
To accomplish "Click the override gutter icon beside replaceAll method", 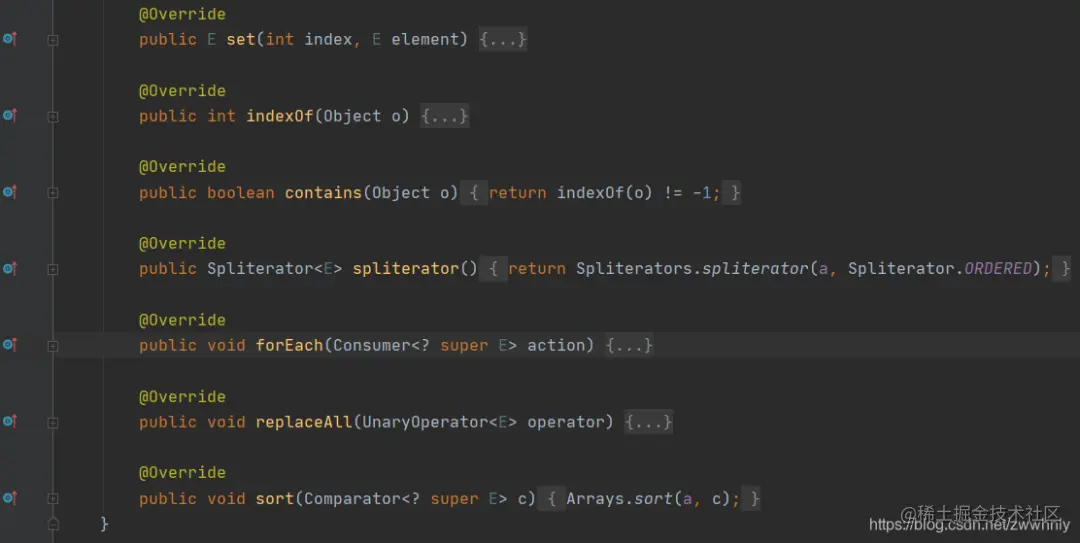I will [10, 422].
